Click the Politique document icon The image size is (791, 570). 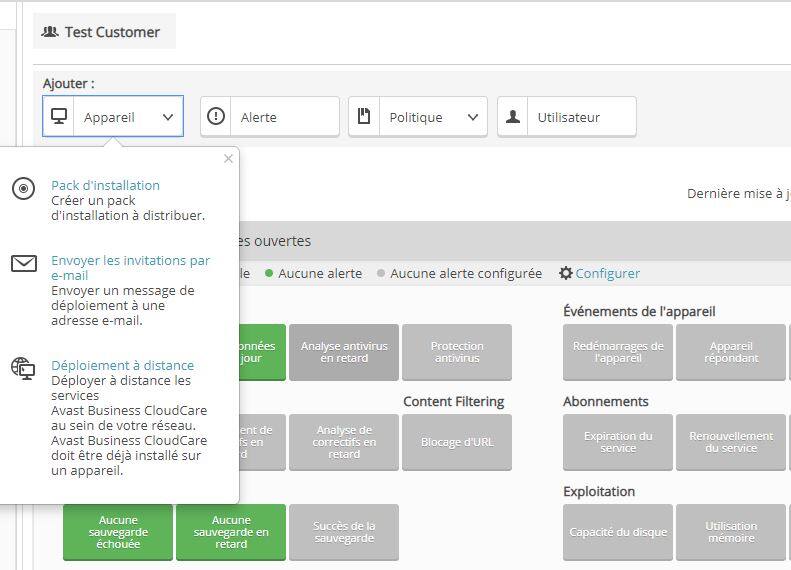[364, 116]
